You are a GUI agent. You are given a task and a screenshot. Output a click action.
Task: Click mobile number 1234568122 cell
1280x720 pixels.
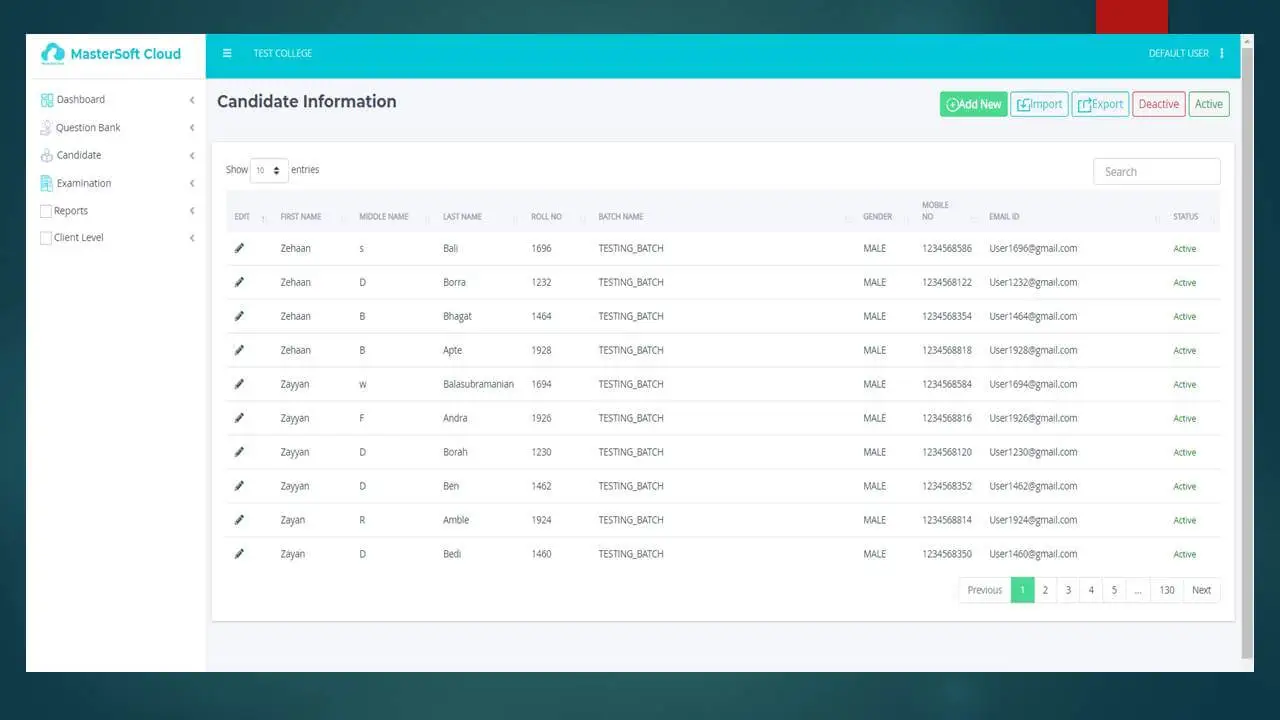pos(947,282)
